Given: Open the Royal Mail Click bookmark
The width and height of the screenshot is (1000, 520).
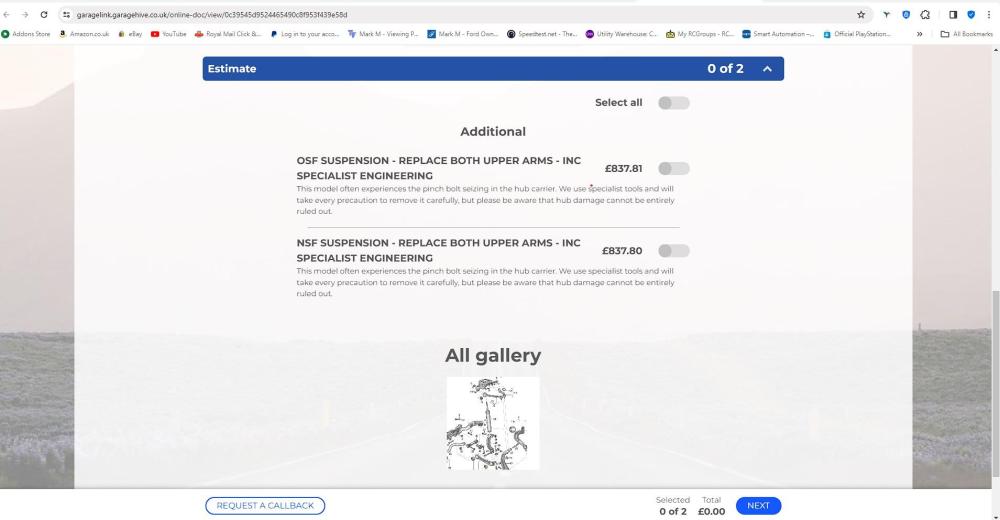Looking at the screenshot, I should coord(228,34).
